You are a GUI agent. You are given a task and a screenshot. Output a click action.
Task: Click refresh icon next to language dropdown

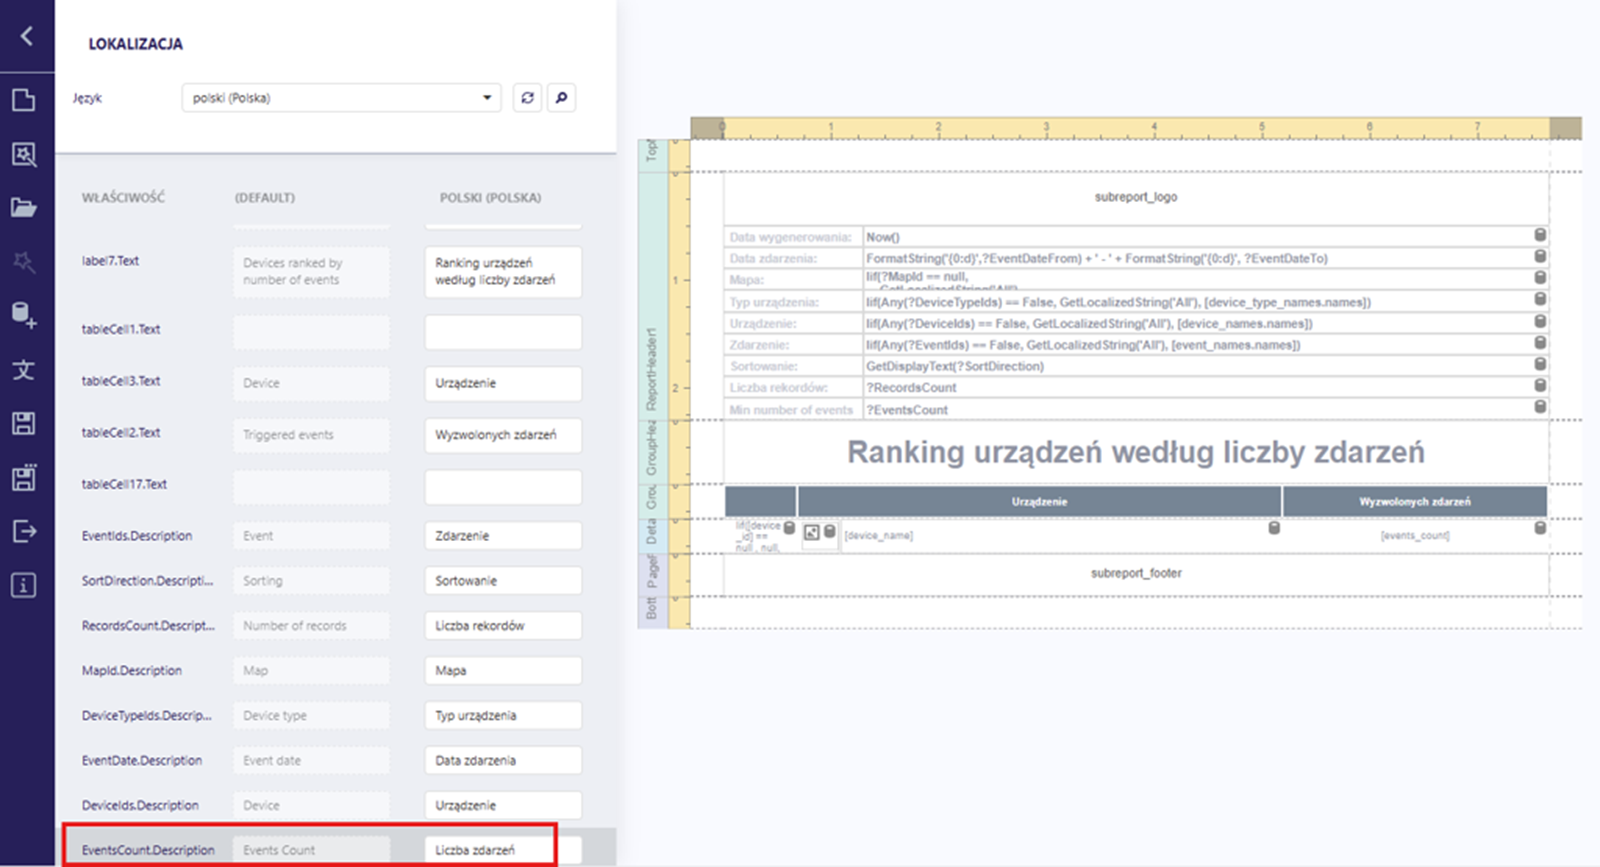527,98
